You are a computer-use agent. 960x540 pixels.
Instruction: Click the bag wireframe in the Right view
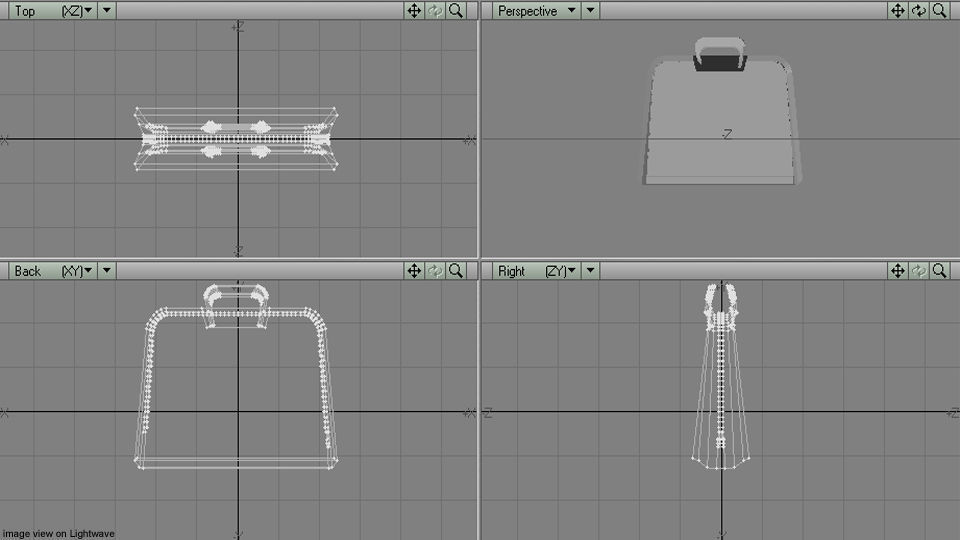[721, 377]
